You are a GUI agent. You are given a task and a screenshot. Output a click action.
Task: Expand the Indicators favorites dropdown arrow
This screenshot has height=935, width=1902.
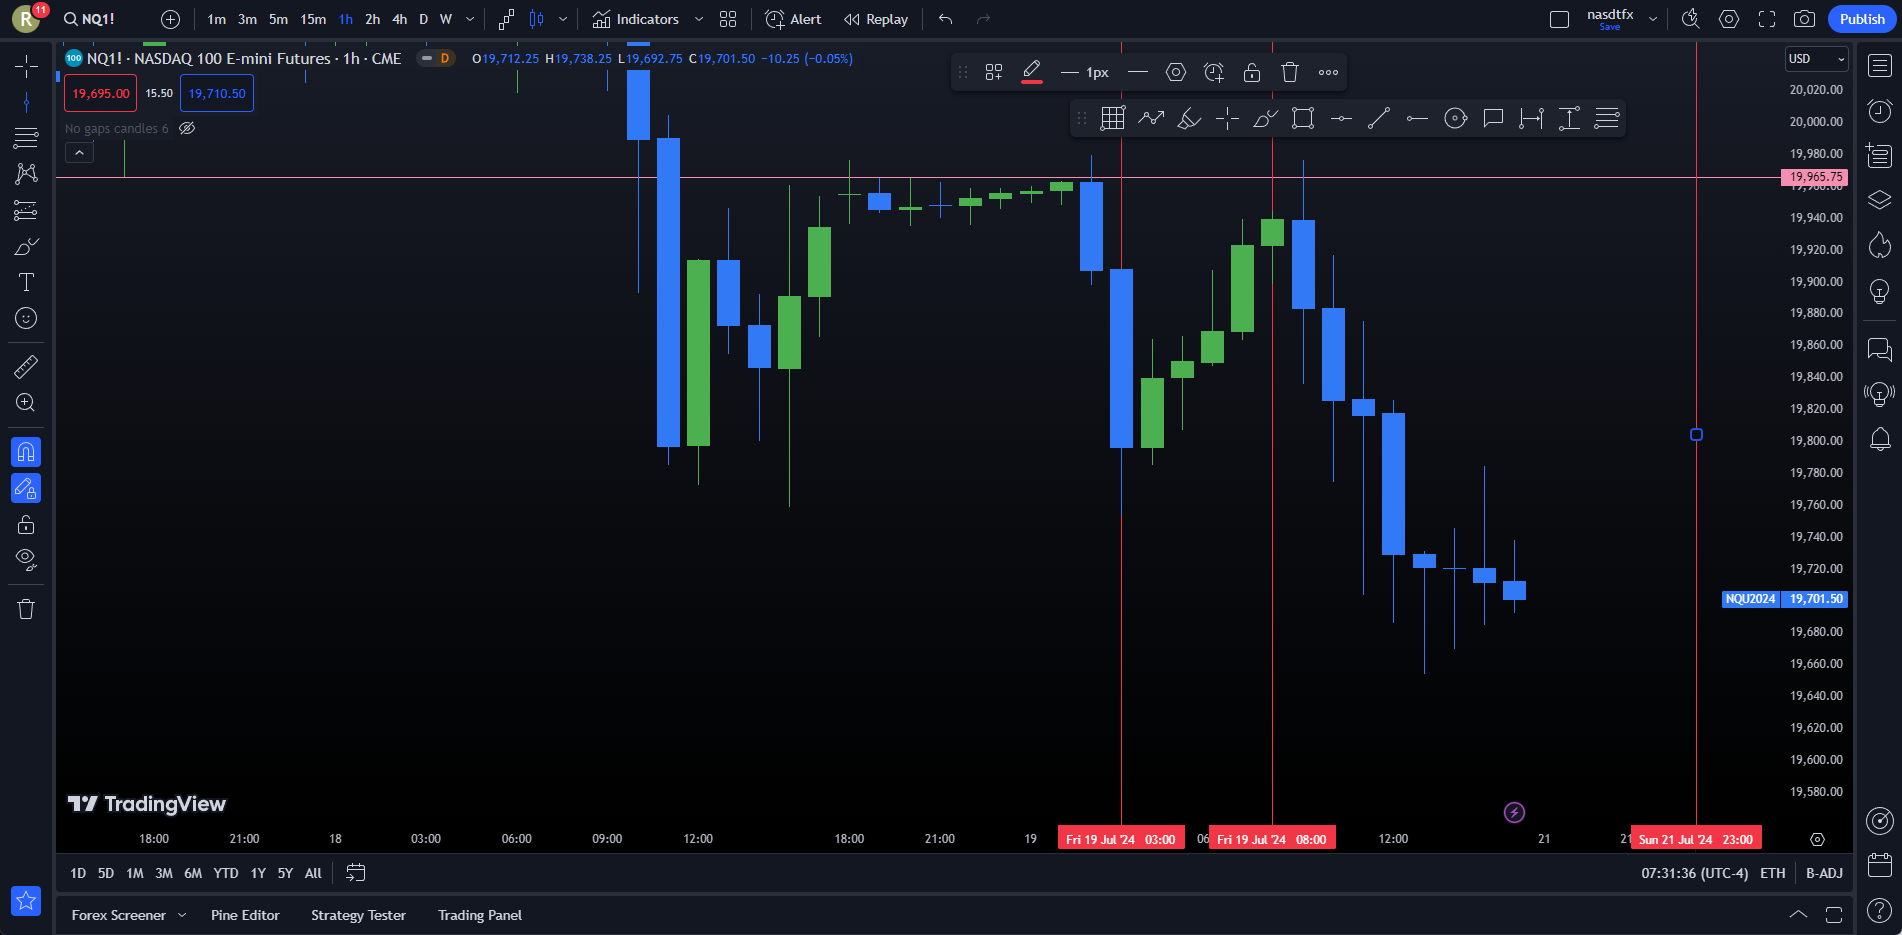tap(699, 19)
